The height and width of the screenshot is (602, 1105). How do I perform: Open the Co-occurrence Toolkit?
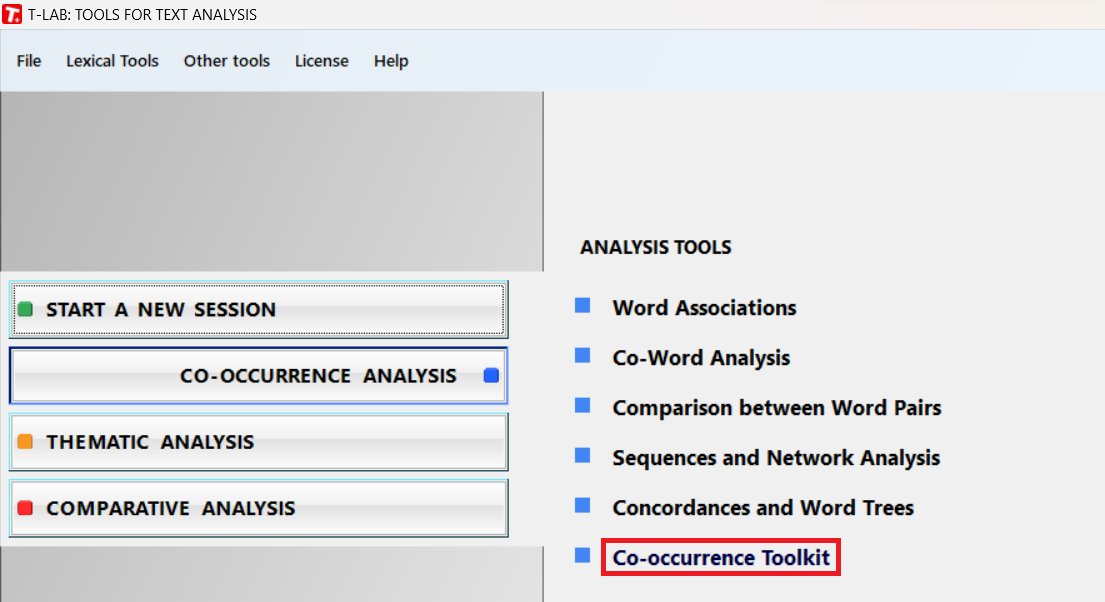click(721, 558)
